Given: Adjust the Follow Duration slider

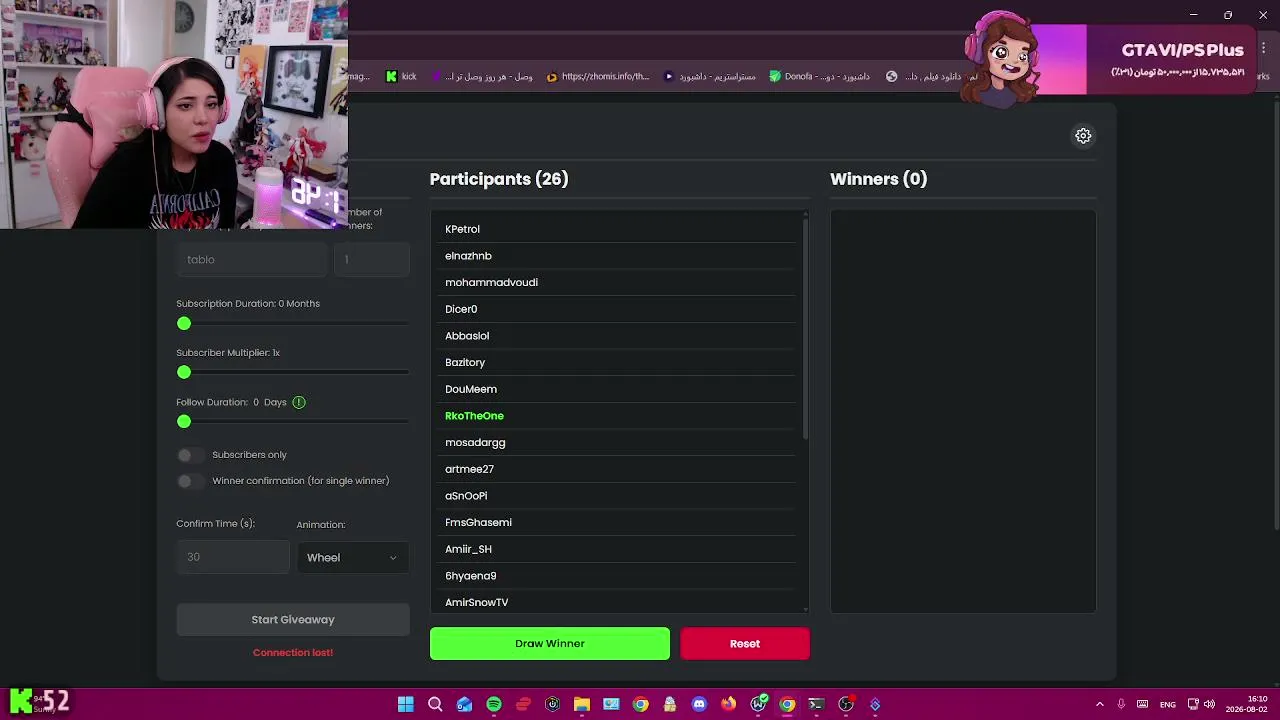Looking at the screenshot, I should (184, 422).
